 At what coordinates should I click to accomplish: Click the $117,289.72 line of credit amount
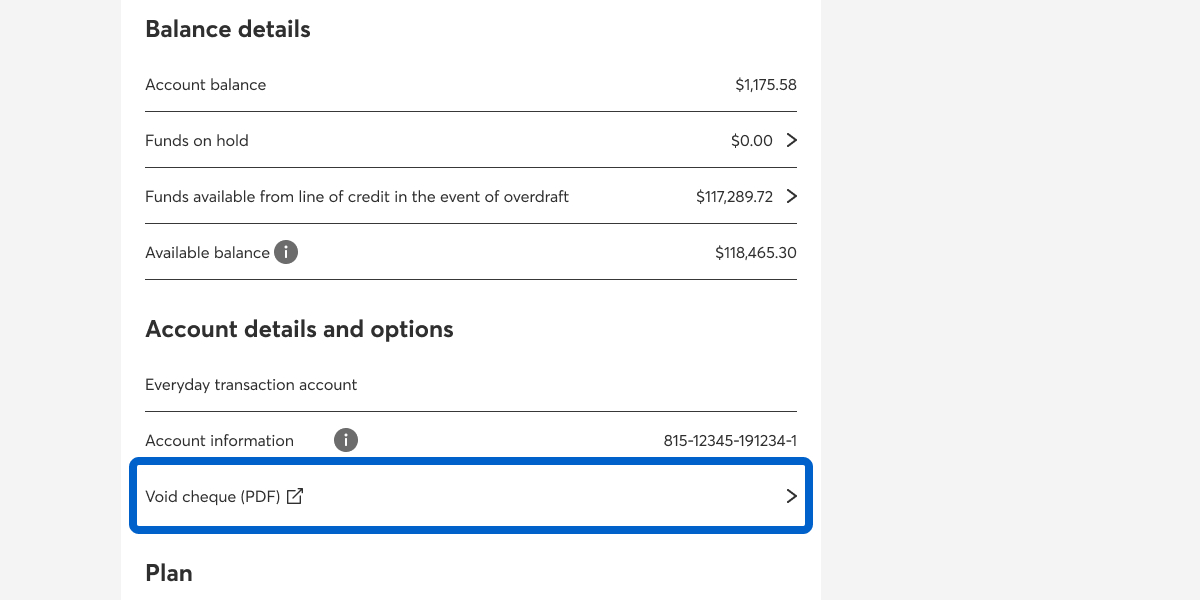(x=734, y=197)
